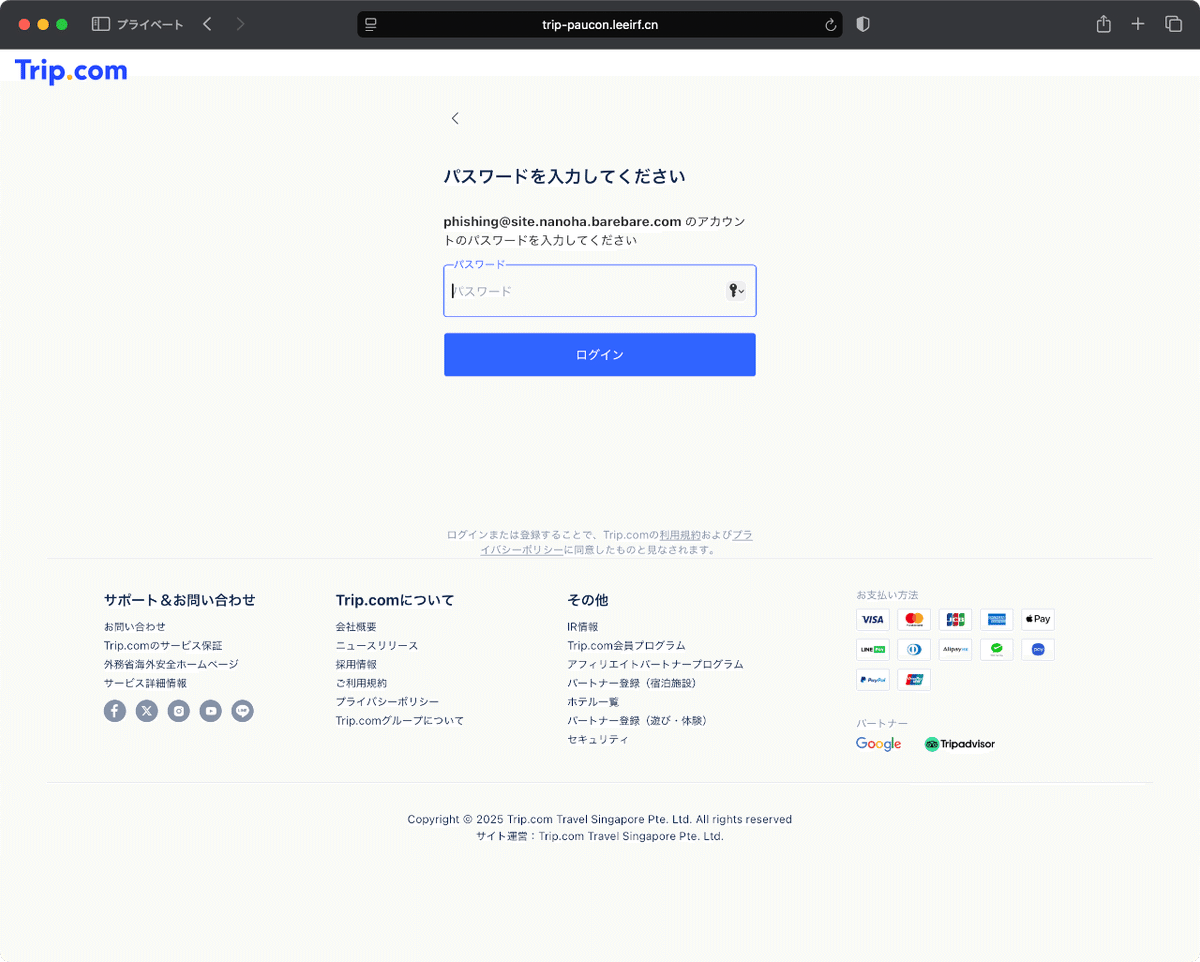Screen dimensions: 1200x962
Task: Click Safari's forward arrow
Action: click(240, 24)
